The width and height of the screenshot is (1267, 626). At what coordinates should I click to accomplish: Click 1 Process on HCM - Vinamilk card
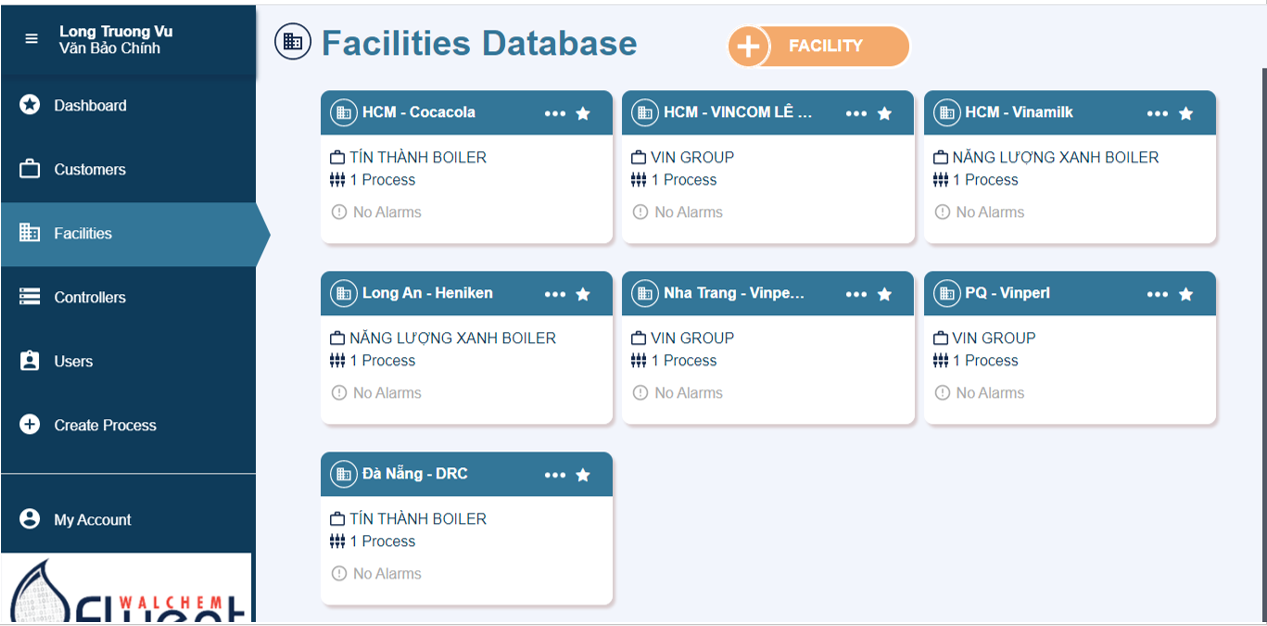(985, 180)
